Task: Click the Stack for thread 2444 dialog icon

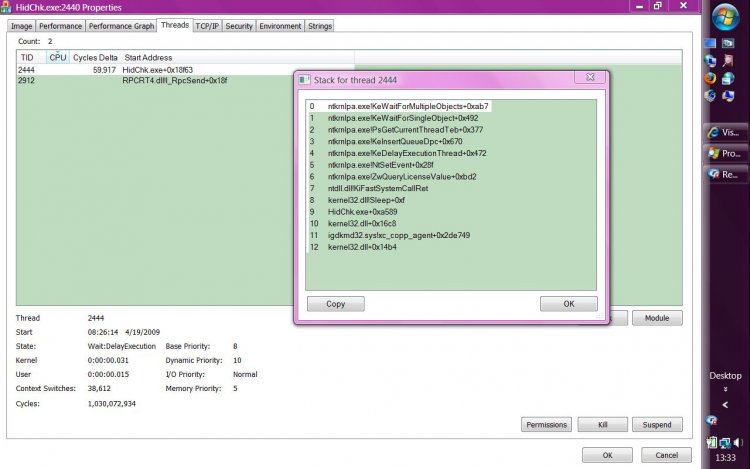Action: pyautogui.click(x=304, y=80)
